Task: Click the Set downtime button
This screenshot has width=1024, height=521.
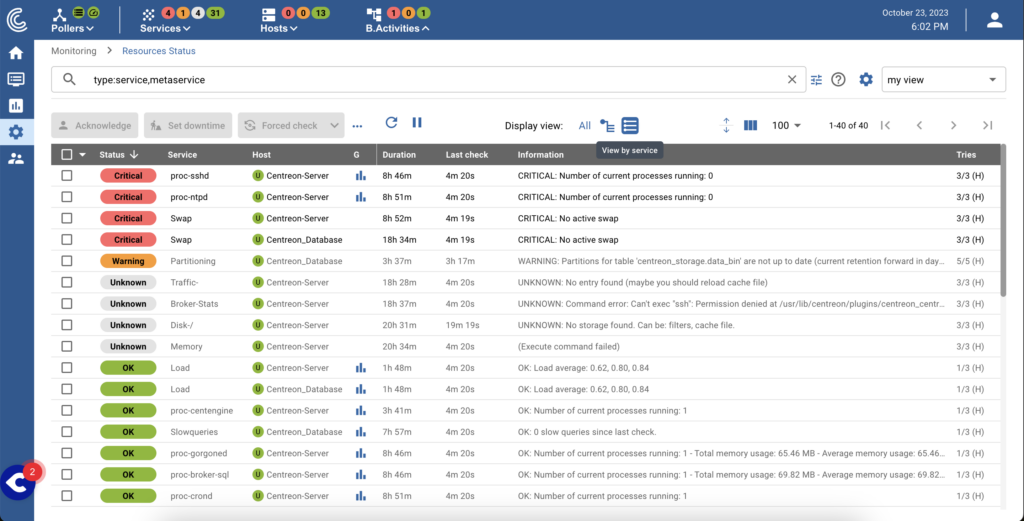Action: coord(188,125)
